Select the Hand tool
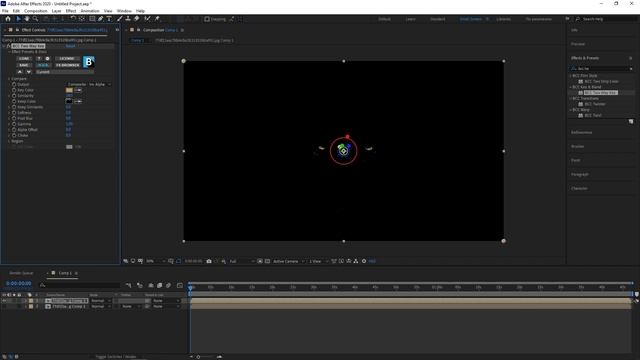 (27, 19)
